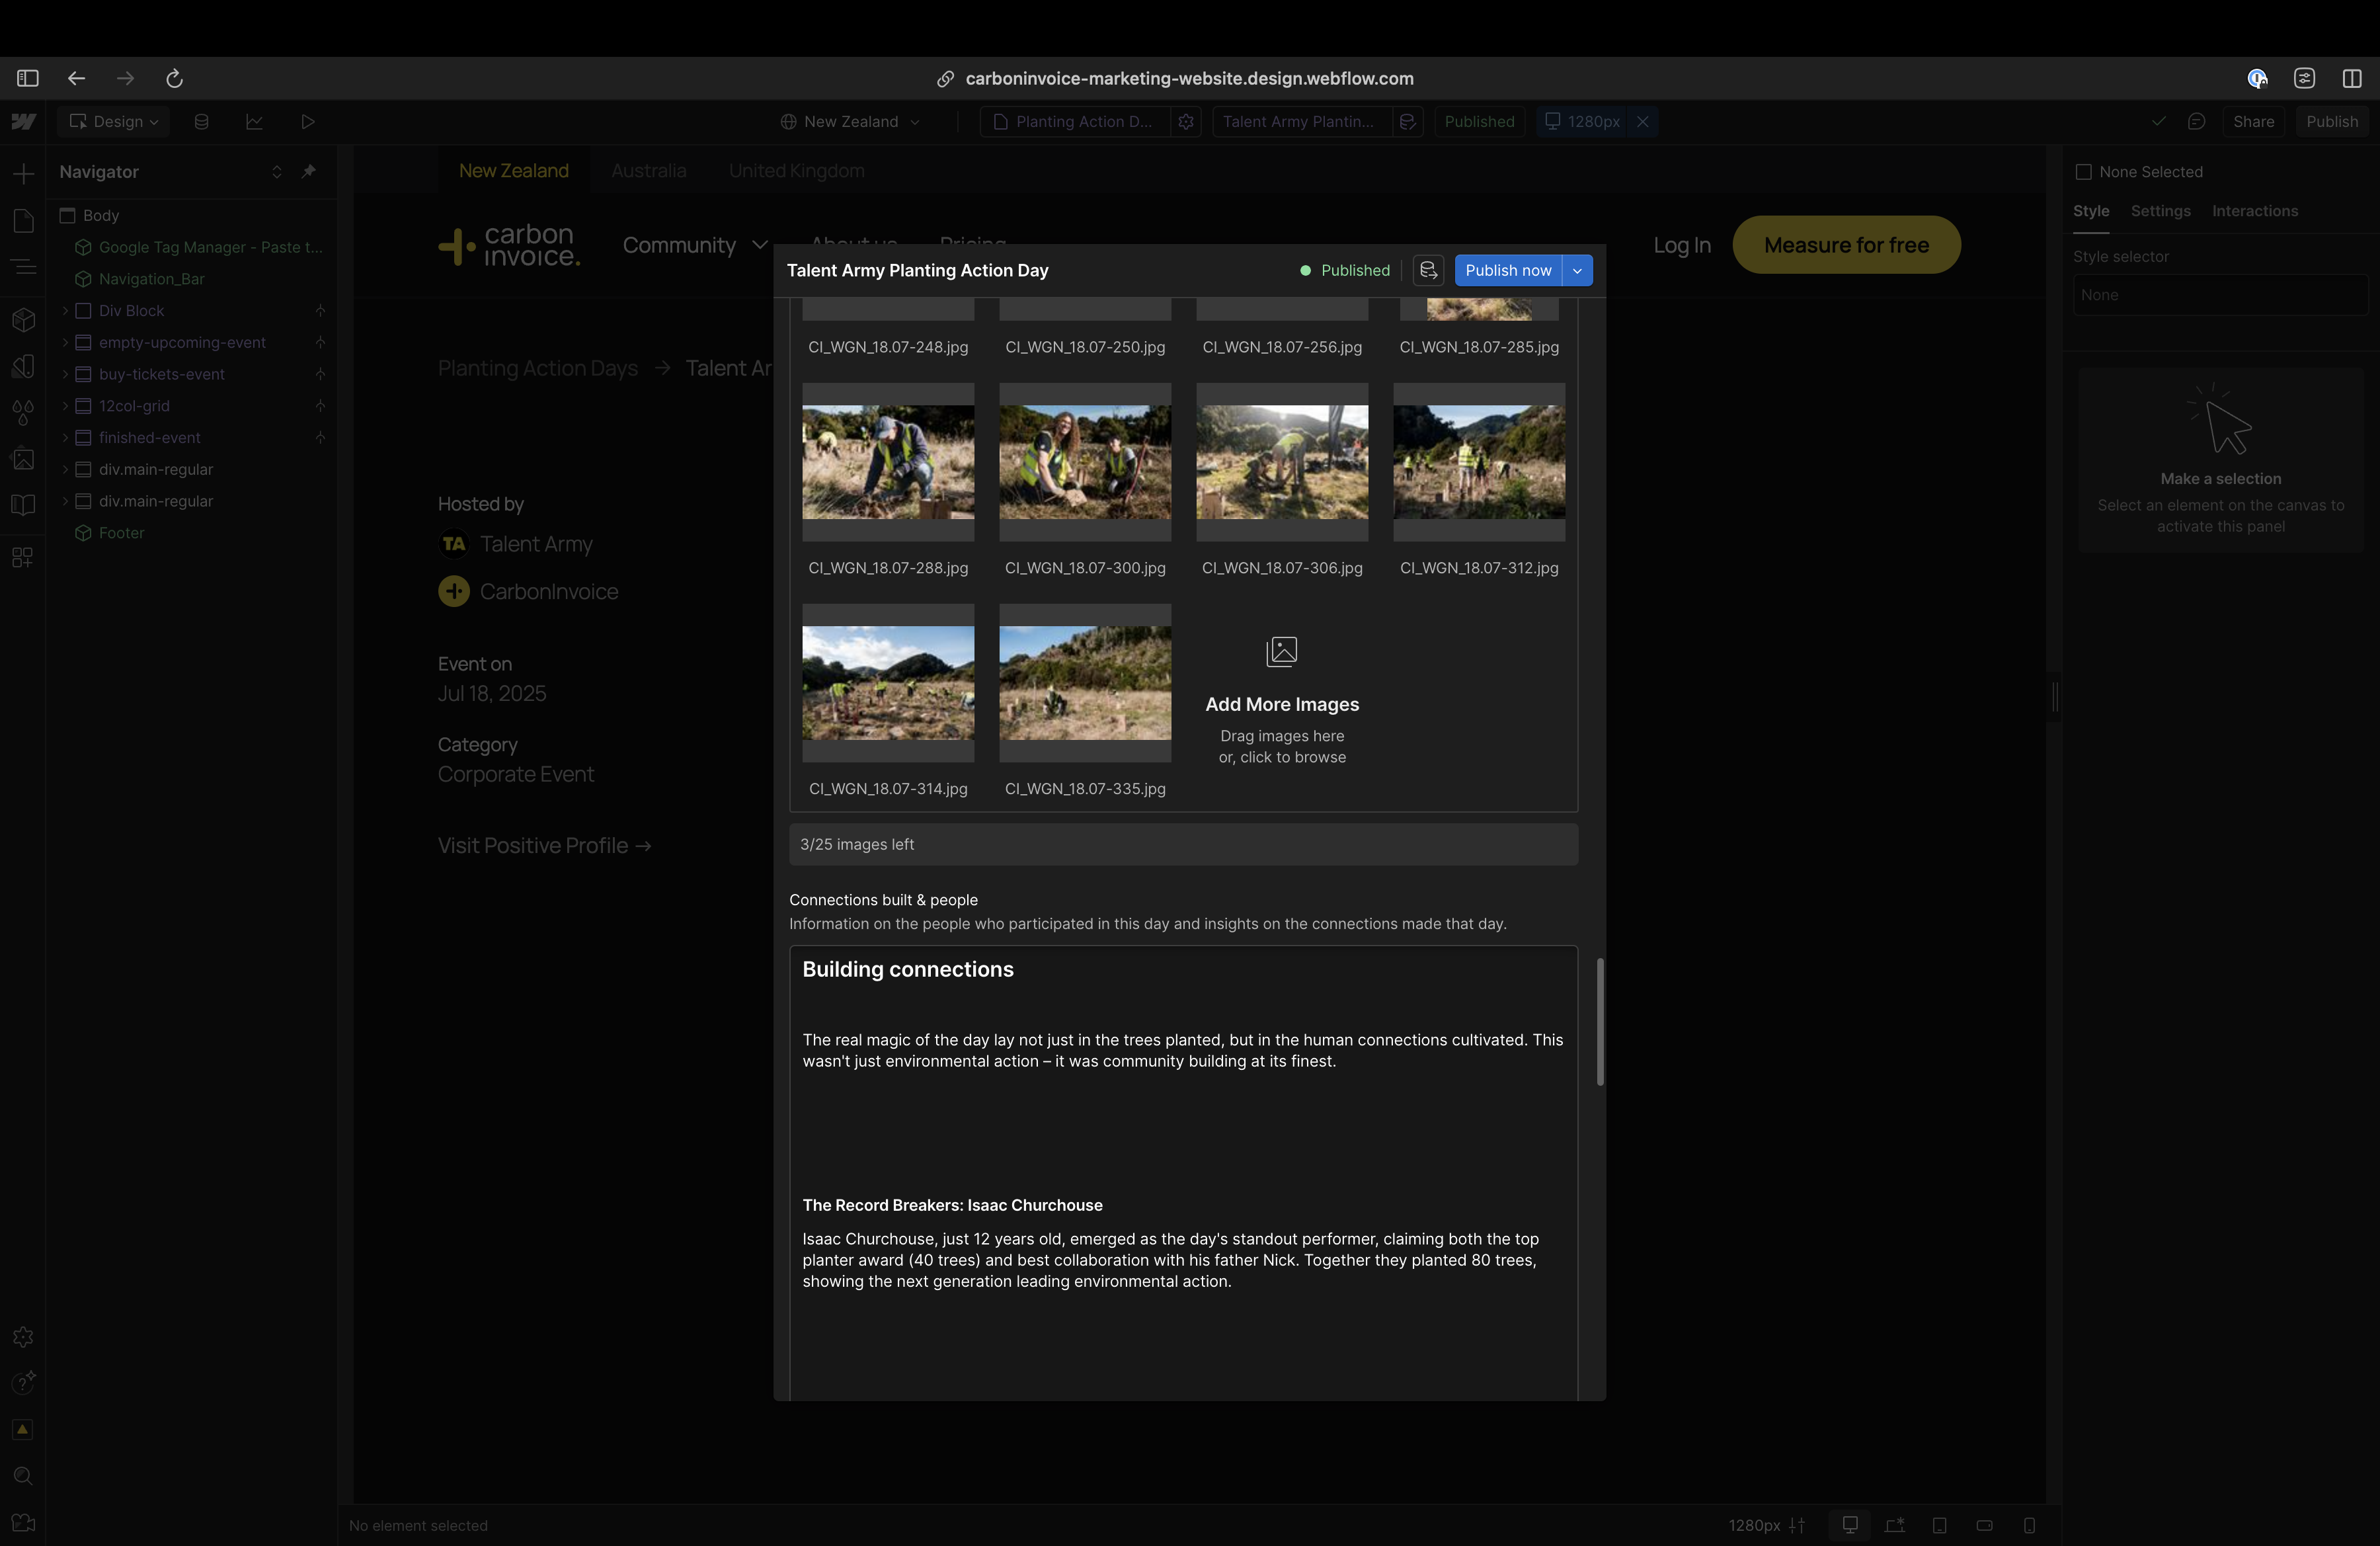The height and width of the screenshot is (1546, 2380).
Task: Click the blue Publish now button
Action: [x=1508, y=270]
